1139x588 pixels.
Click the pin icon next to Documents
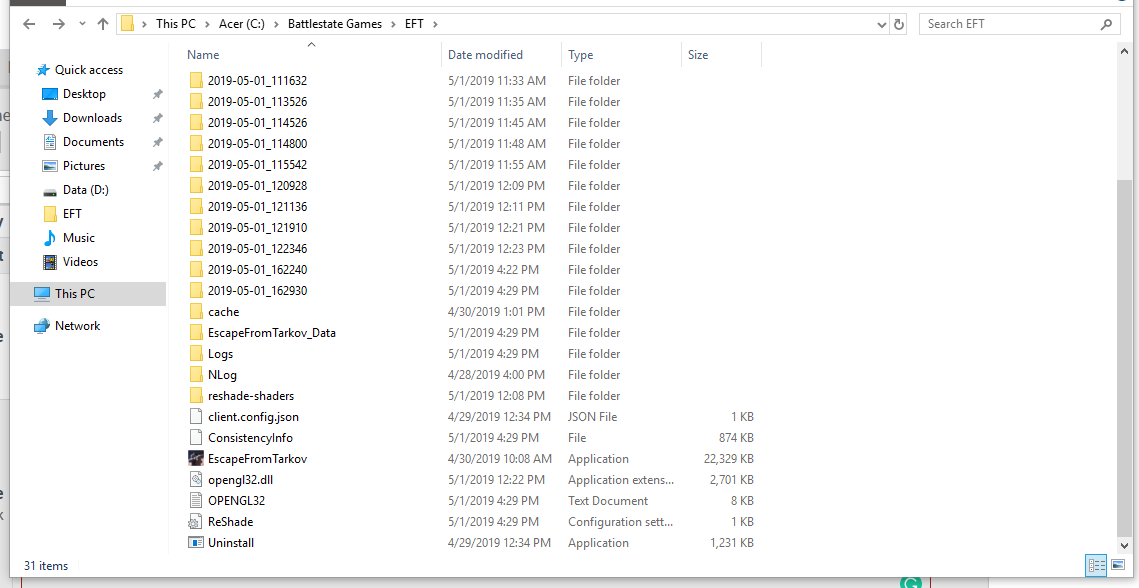[157, 142]
